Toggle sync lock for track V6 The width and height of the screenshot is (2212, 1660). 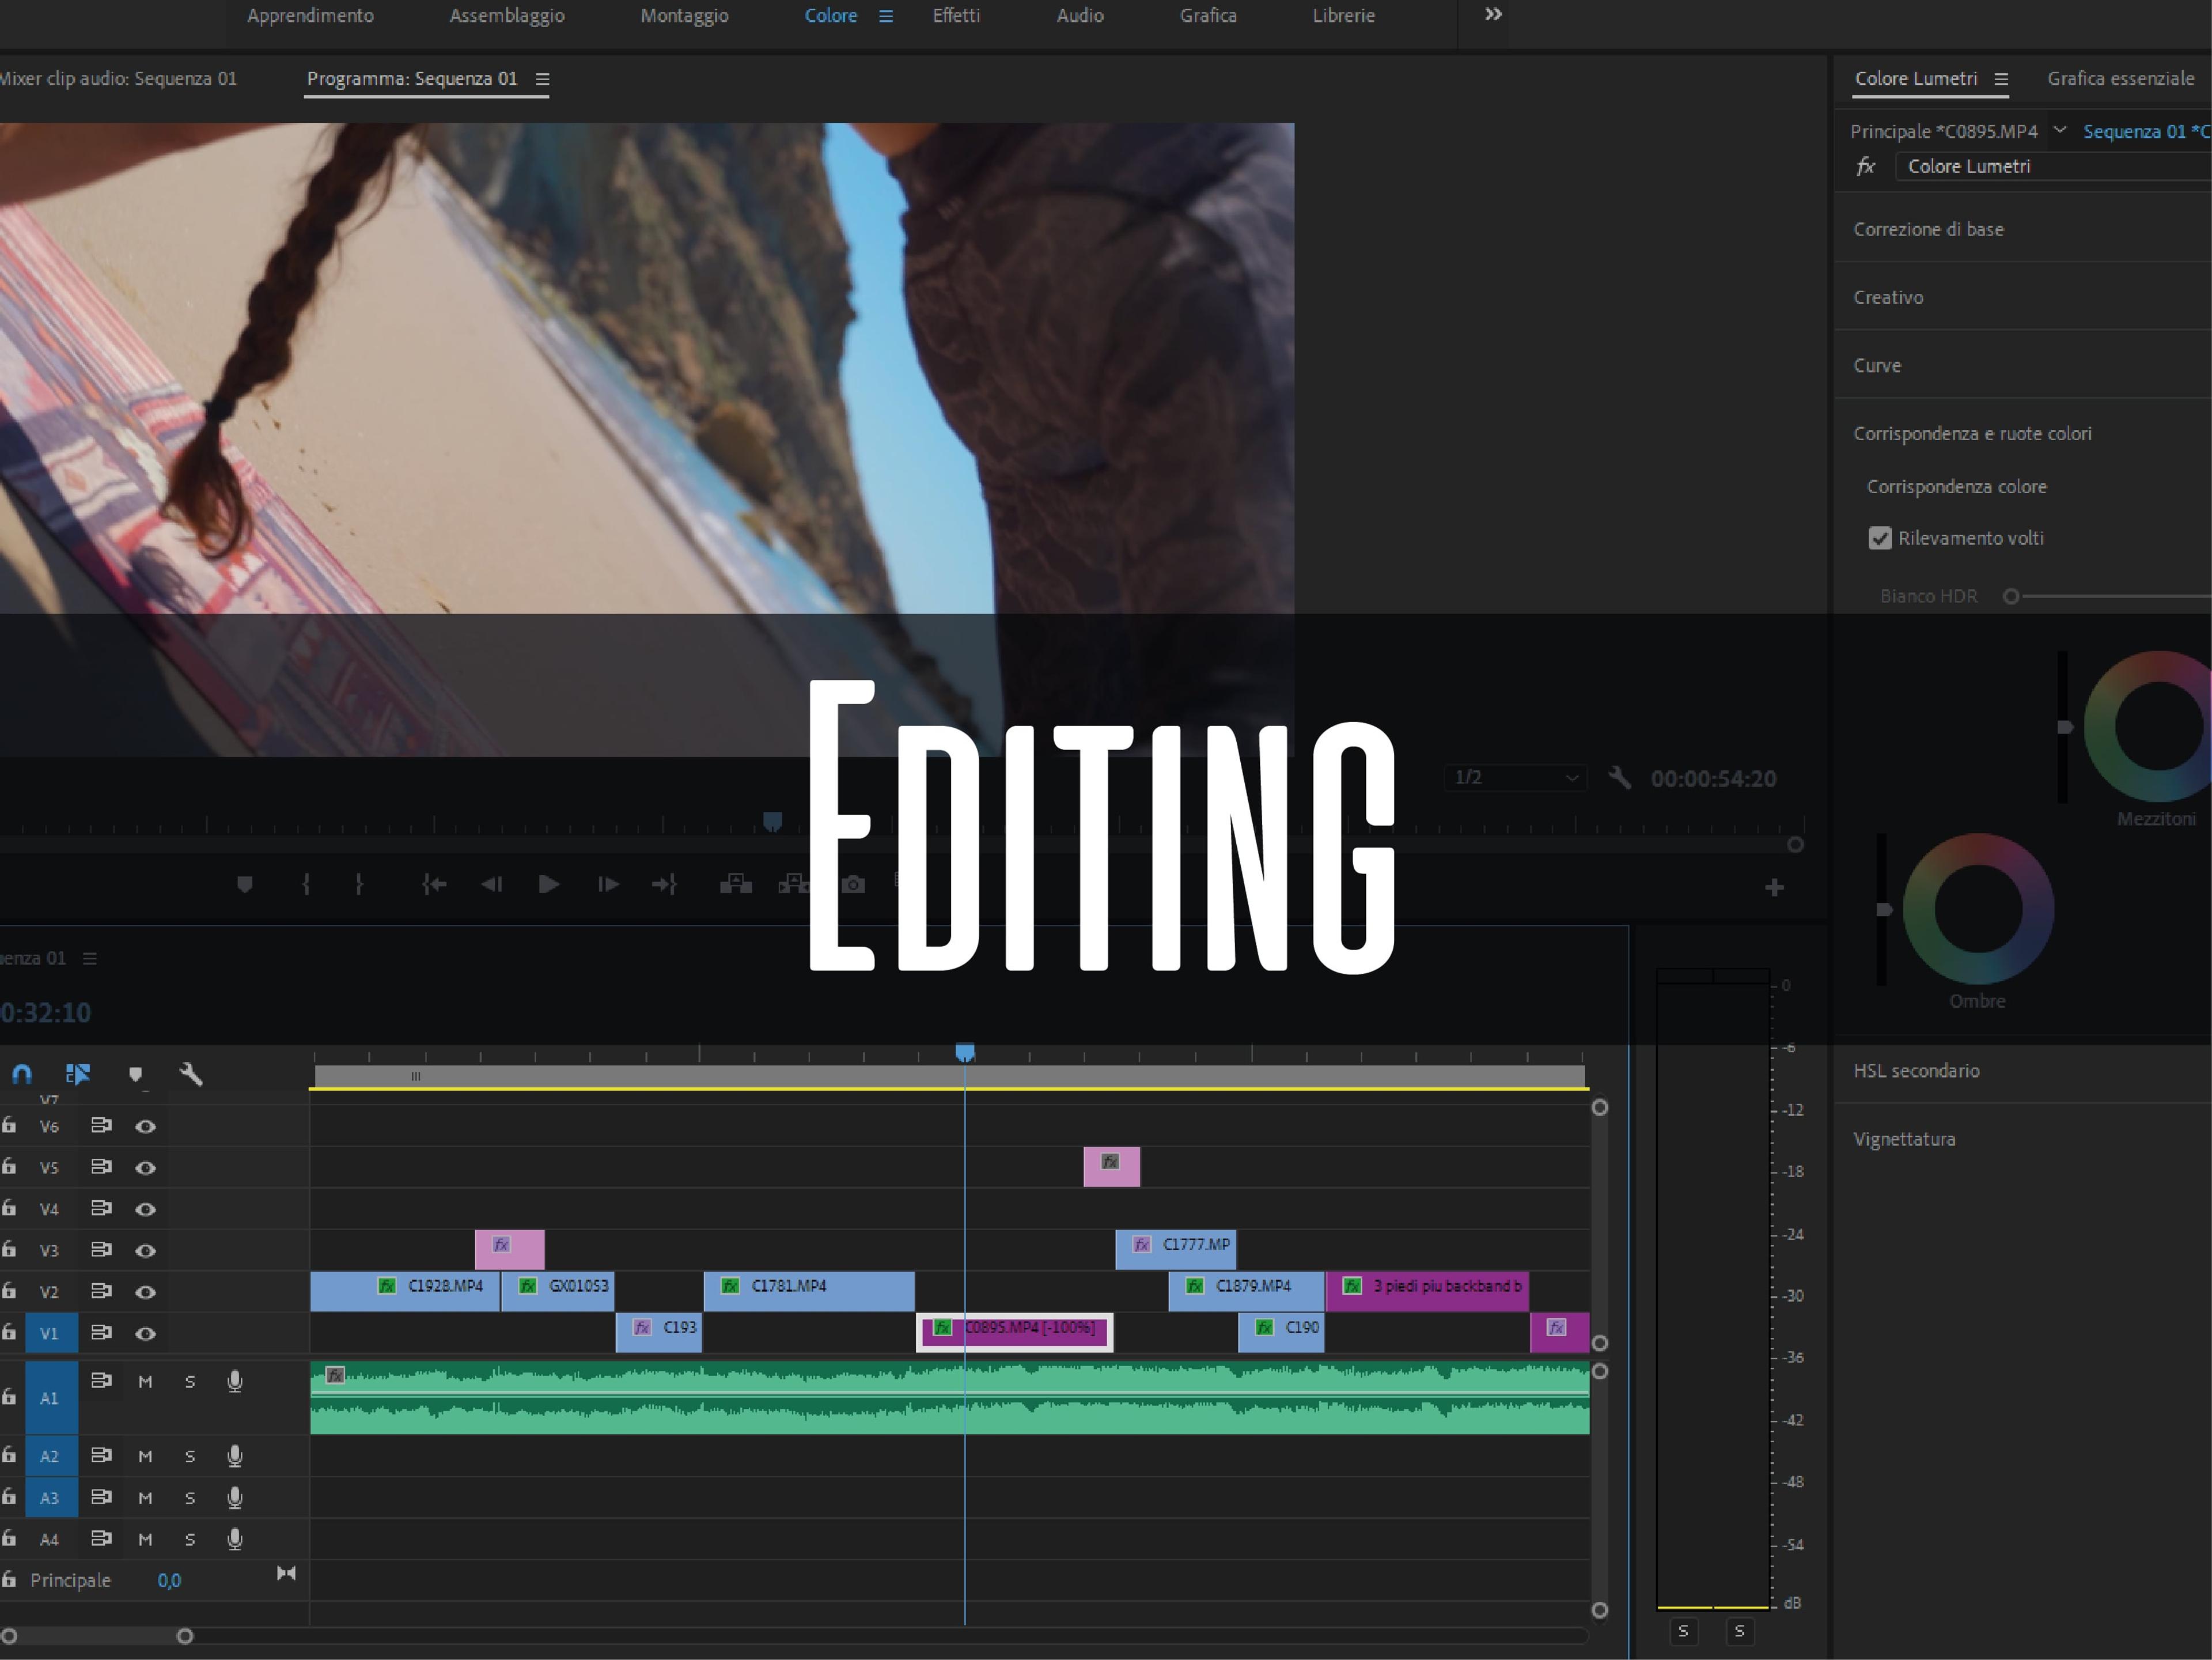(100, 1126)
